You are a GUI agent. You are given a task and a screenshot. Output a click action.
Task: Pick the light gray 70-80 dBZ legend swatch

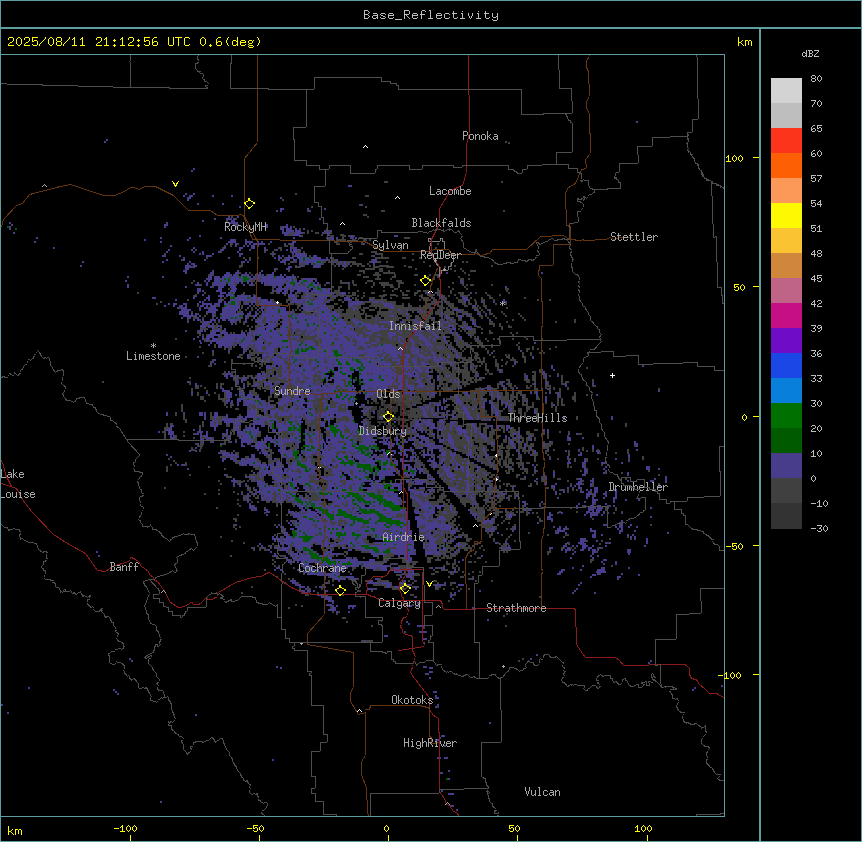tap(786, 91)
